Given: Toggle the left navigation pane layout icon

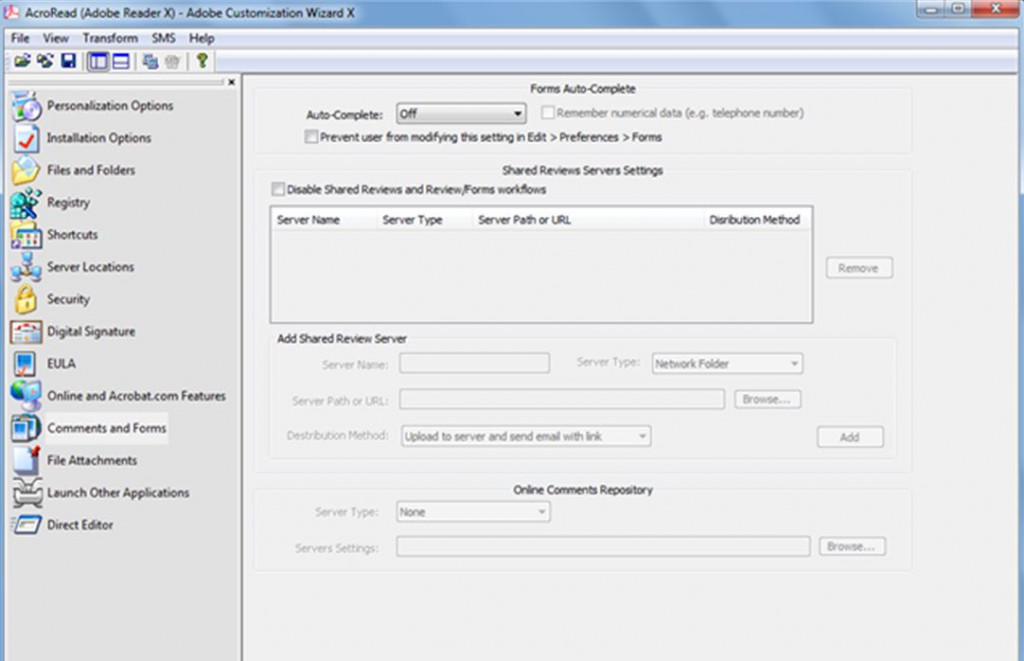Looking at the screenshot, I should [x=98, y=61].
